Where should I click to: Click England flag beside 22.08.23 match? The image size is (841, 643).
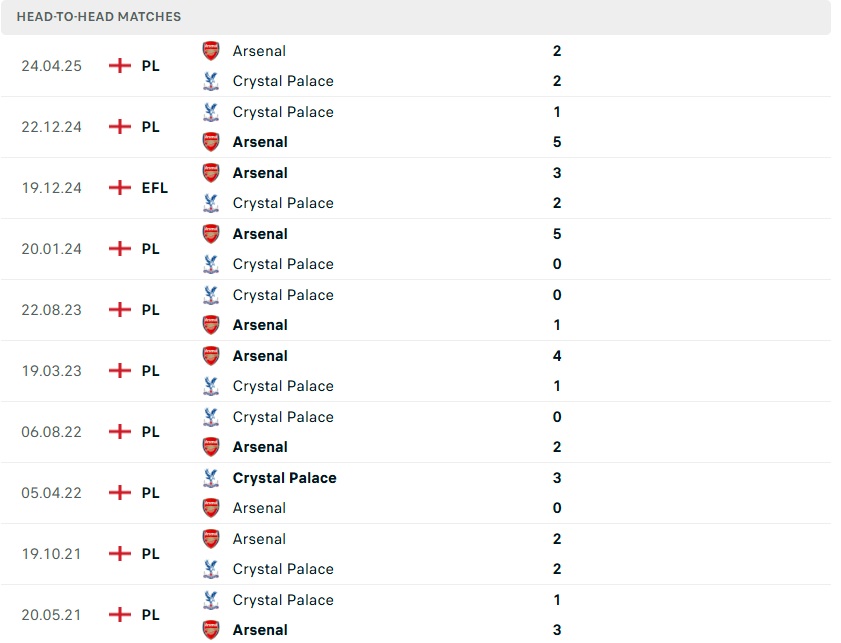(x=120, y=310)
